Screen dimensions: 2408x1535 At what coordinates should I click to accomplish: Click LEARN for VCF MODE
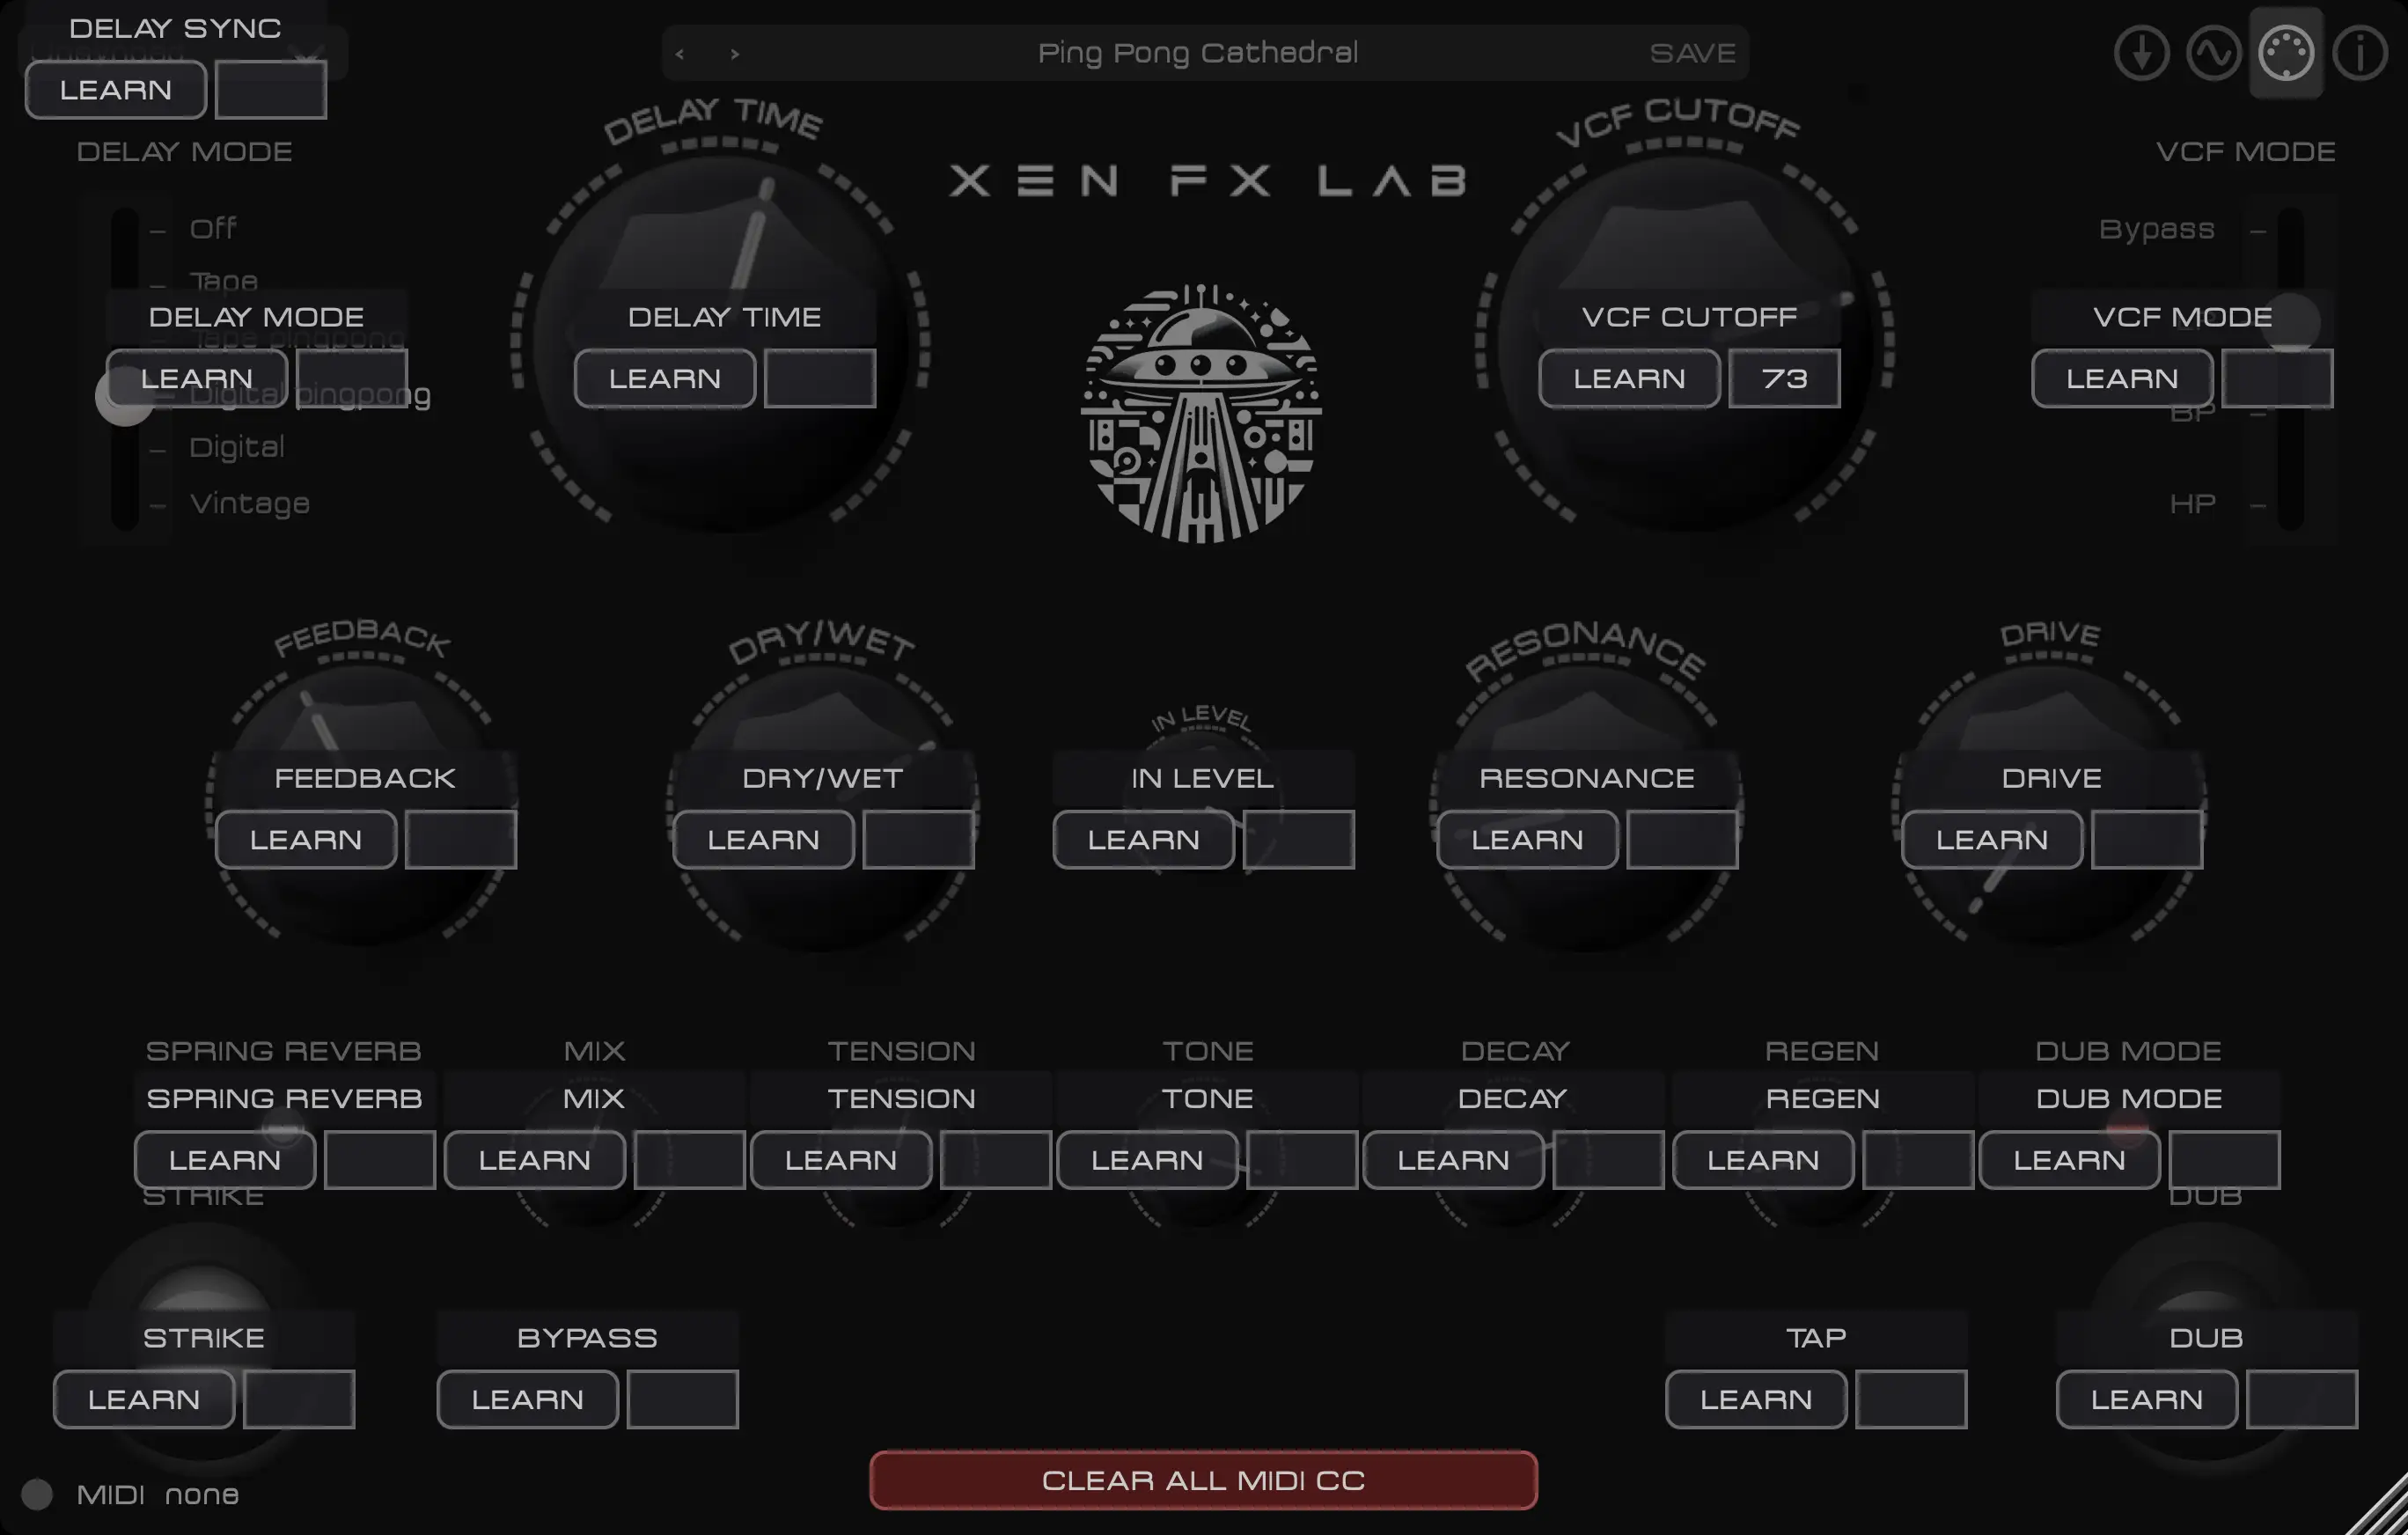(x=2122, y=378)
